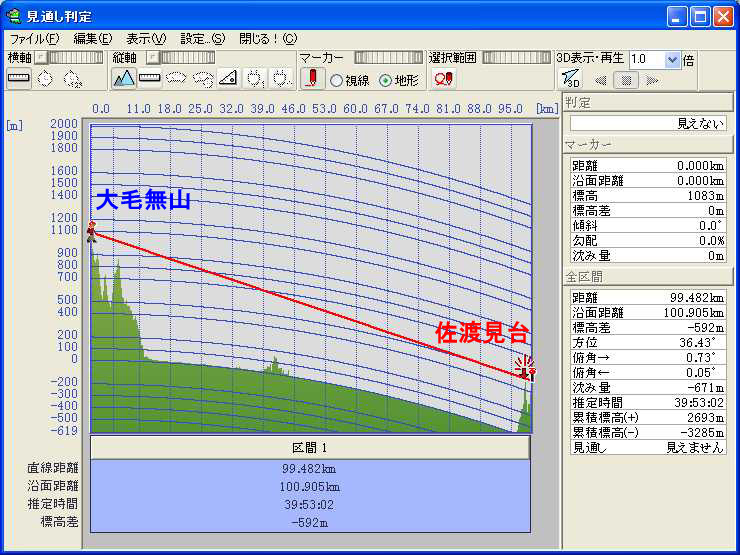Click the dotted circle icon with ×2 mark
This screenshot has height=555, width=740.
pyautogui.click(x=72, y=78)
